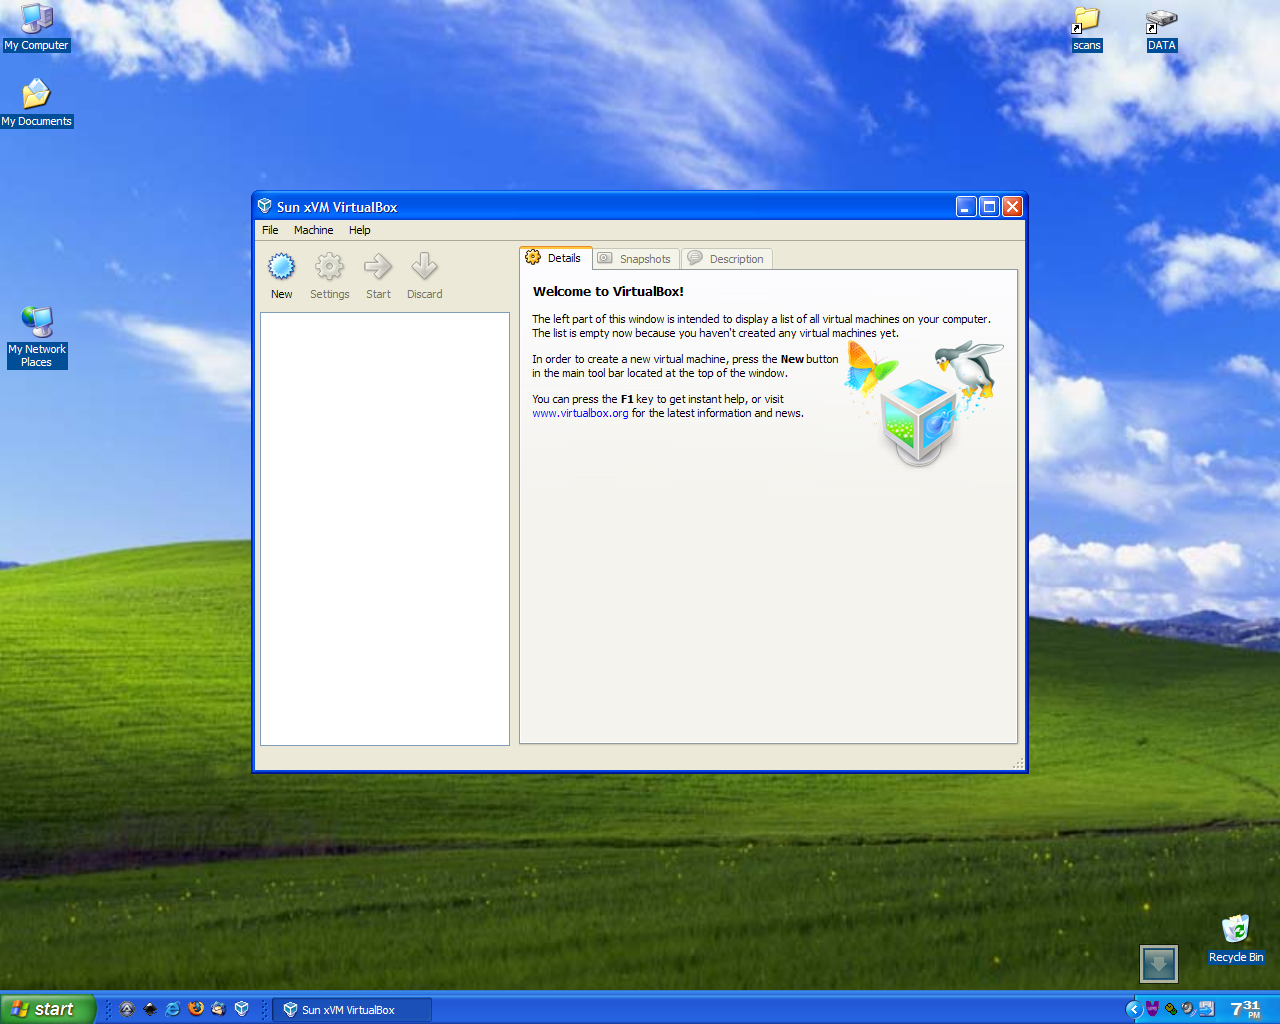
Task: Click the floppy-disk arrow tray icon
Action: [x=1207, y=1009]
